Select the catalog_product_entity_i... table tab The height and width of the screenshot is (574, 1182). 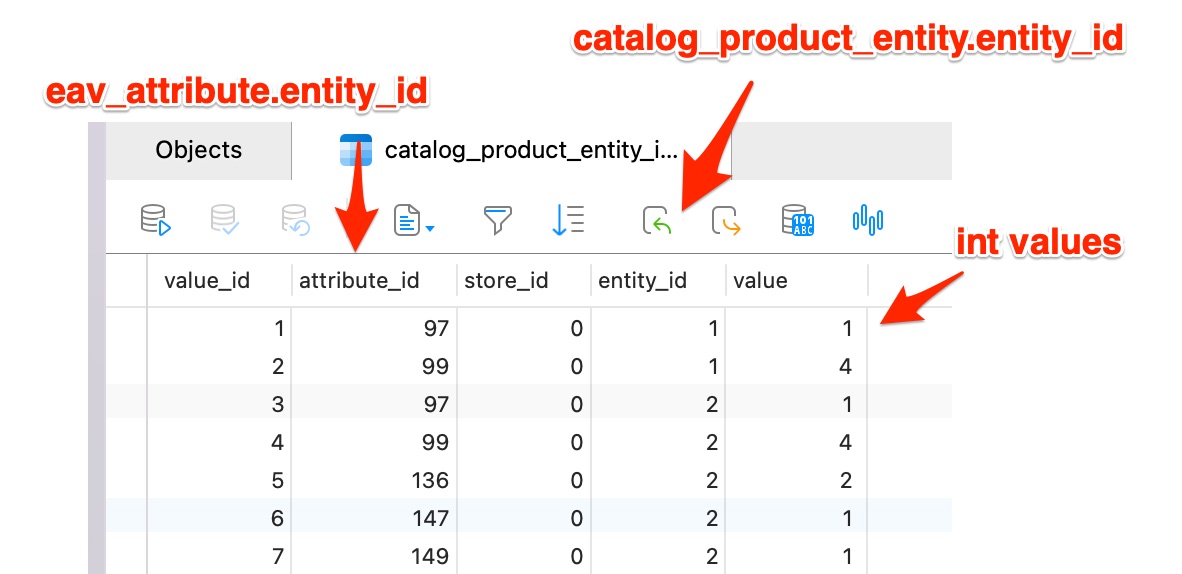coord(512,151)
